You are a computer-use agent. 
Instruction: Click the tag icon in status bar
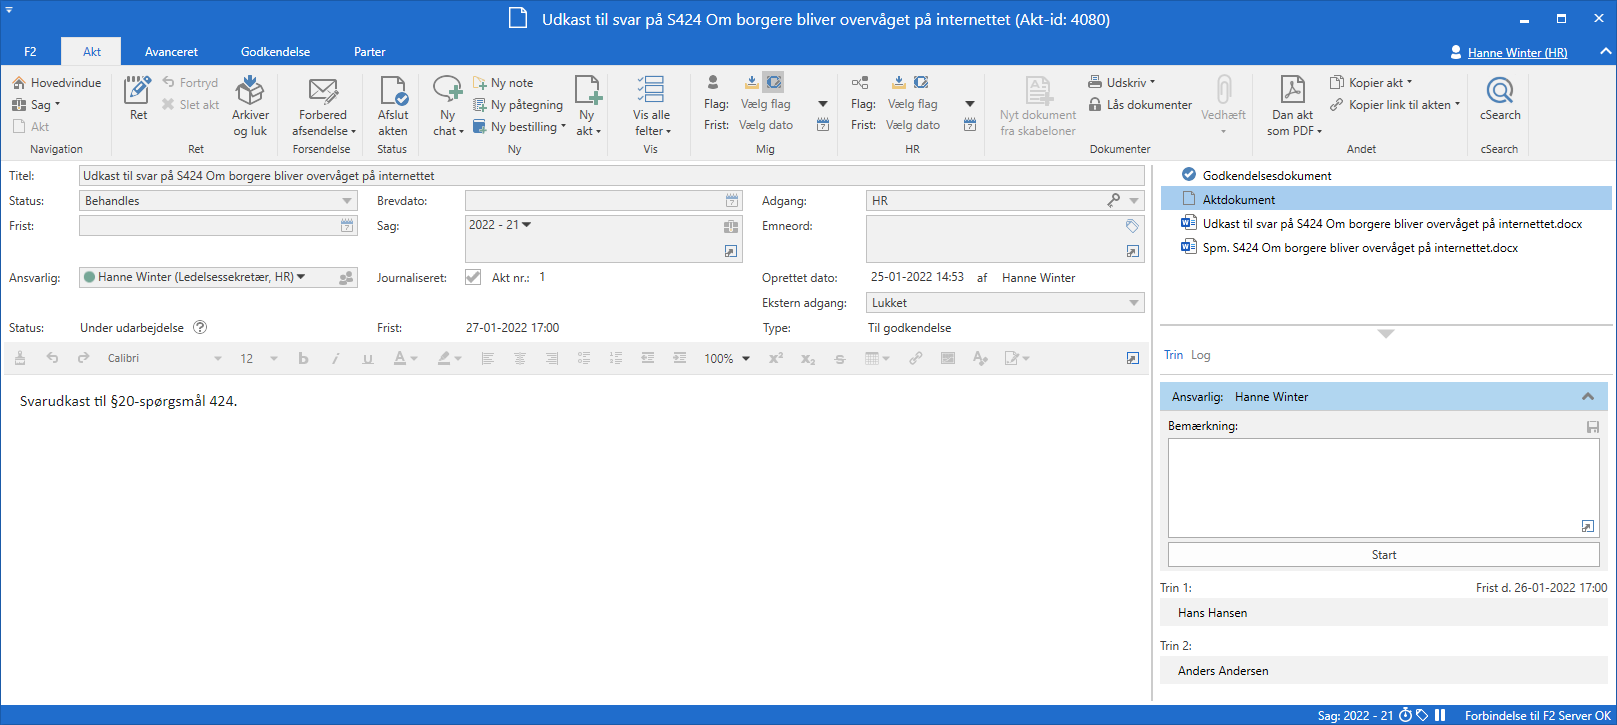pyautogui.click(x=1422, y=715)
